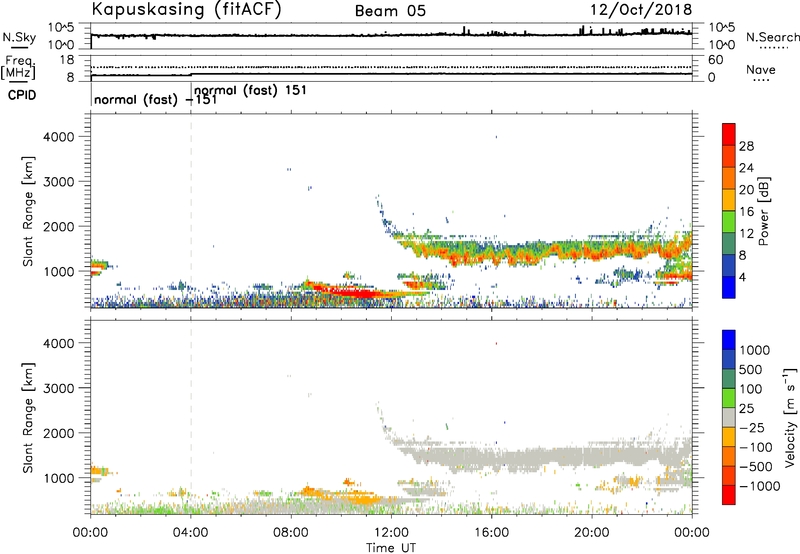This screenshot has height=554, width=800.
Task: Click the 'normal (fast) -151' CPID text
Action: (x=156, y=99)
